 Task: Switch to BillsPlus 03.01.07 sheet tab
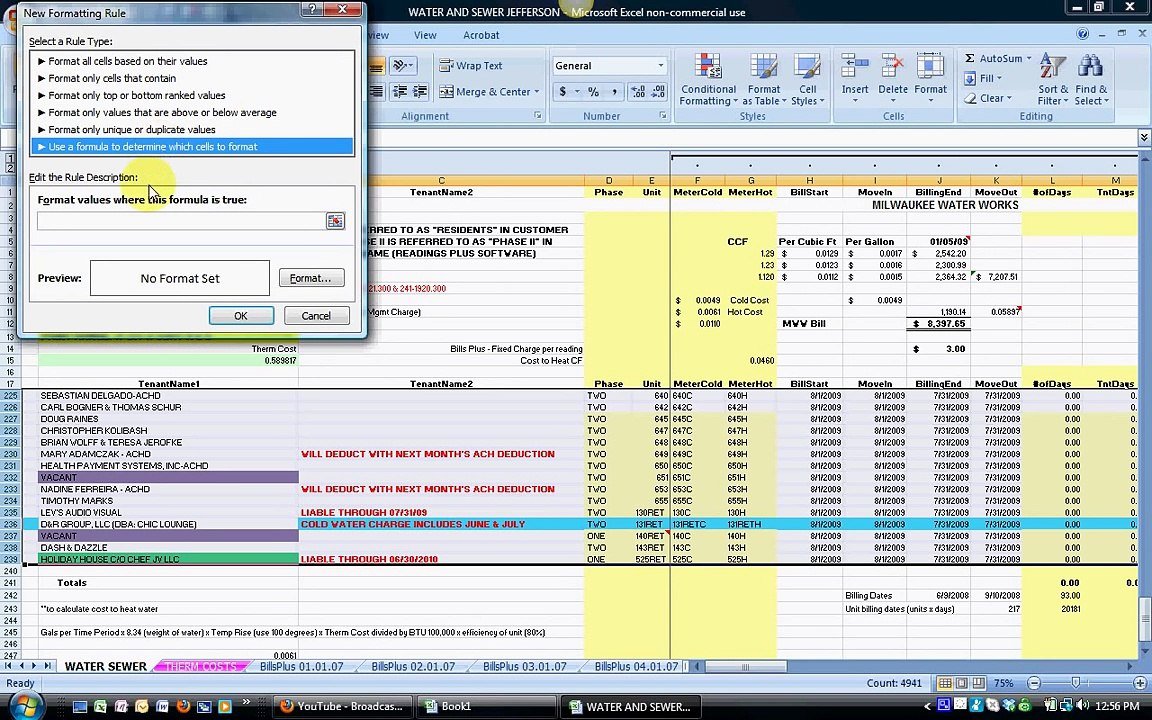525,666
